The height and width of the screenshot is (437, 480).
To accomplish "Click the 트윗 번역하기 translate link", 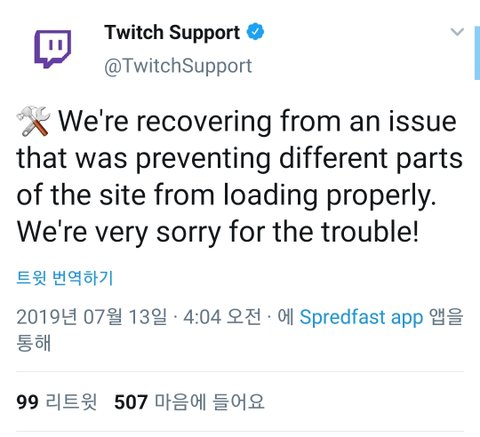I will (x=65, y=278).
